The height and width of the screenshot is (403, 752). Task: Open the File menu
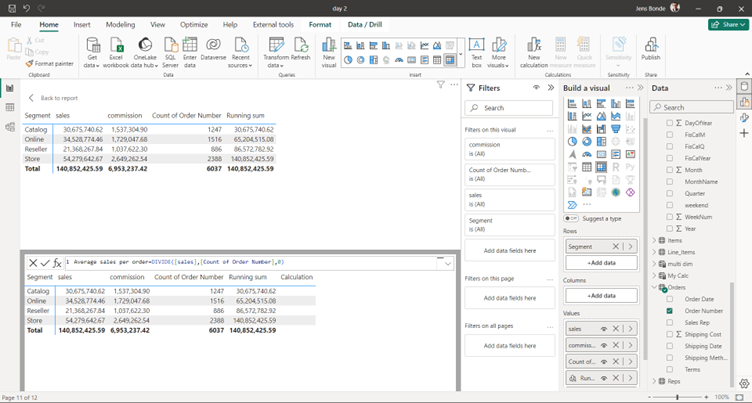[x=16, y=24]
